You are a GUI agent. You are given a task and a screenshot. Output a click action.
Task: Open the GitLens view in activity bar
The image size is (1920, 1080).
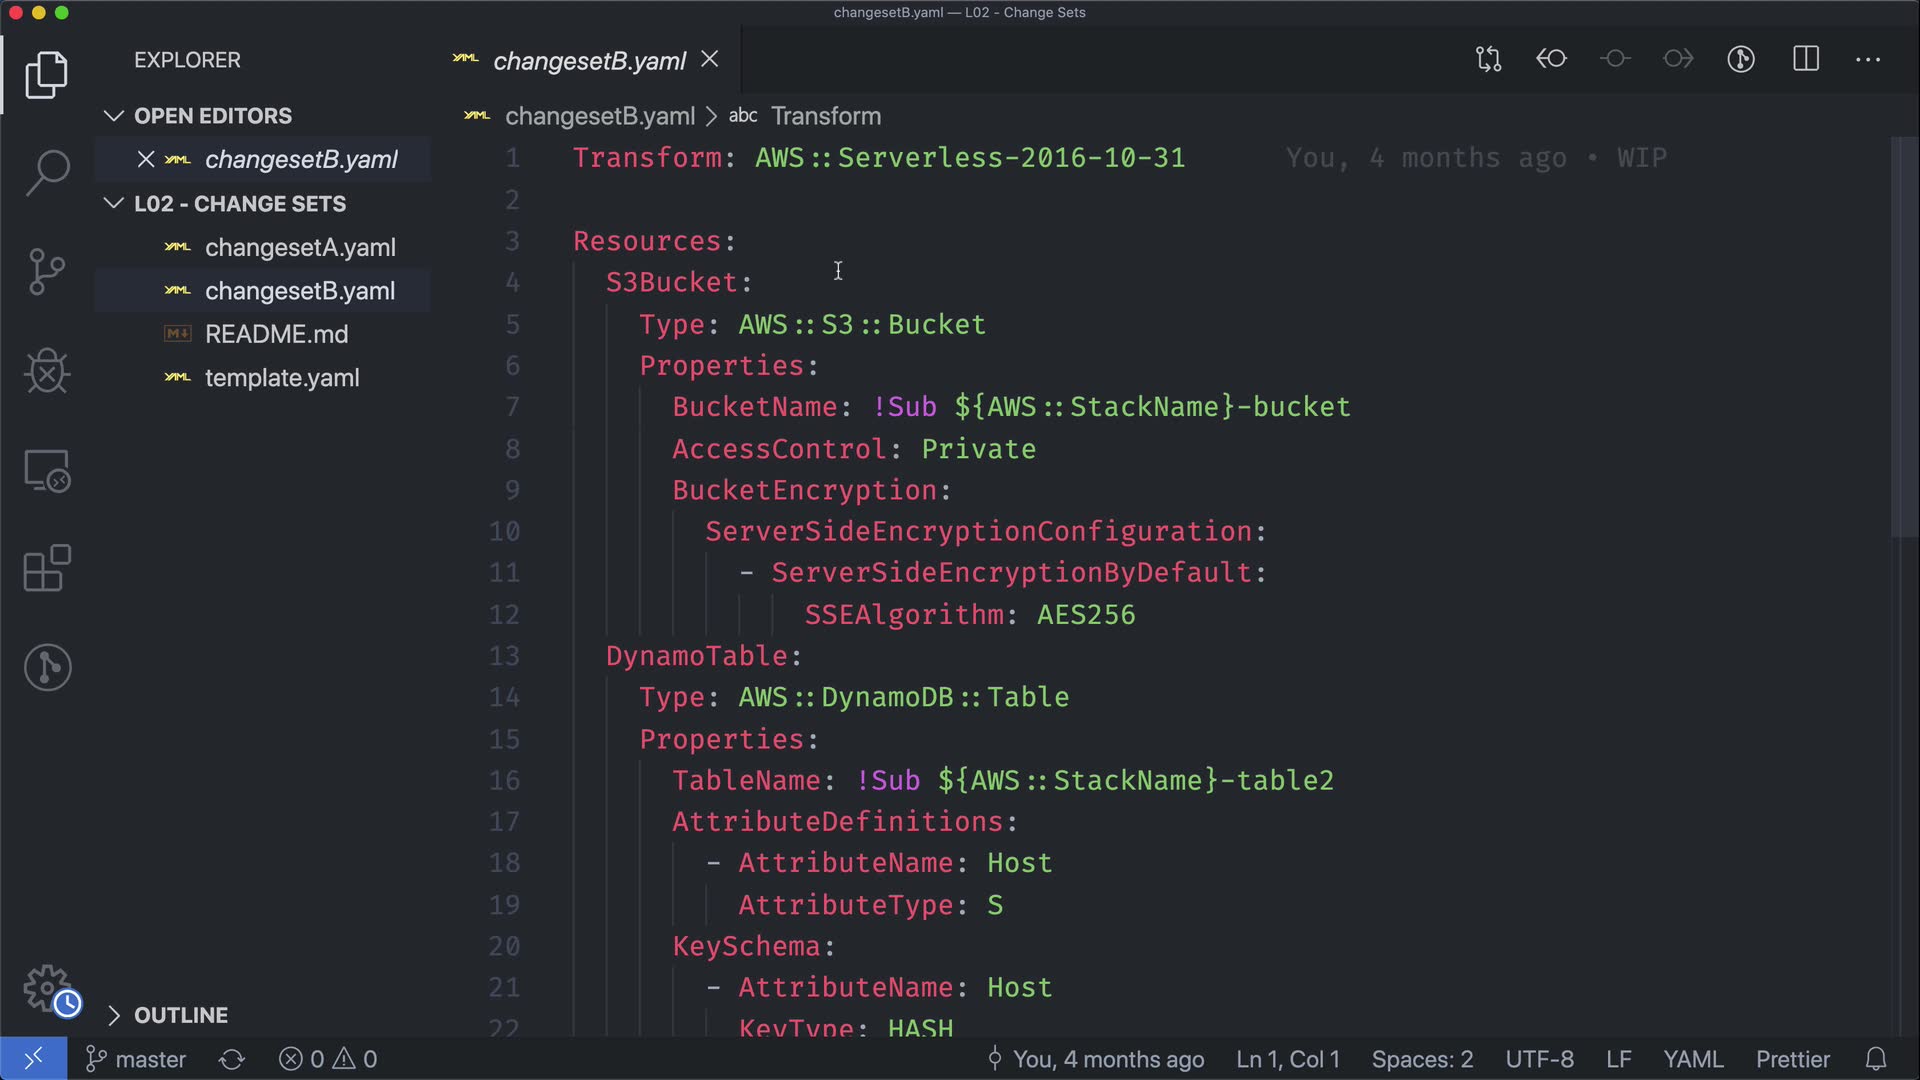point(47,667)
